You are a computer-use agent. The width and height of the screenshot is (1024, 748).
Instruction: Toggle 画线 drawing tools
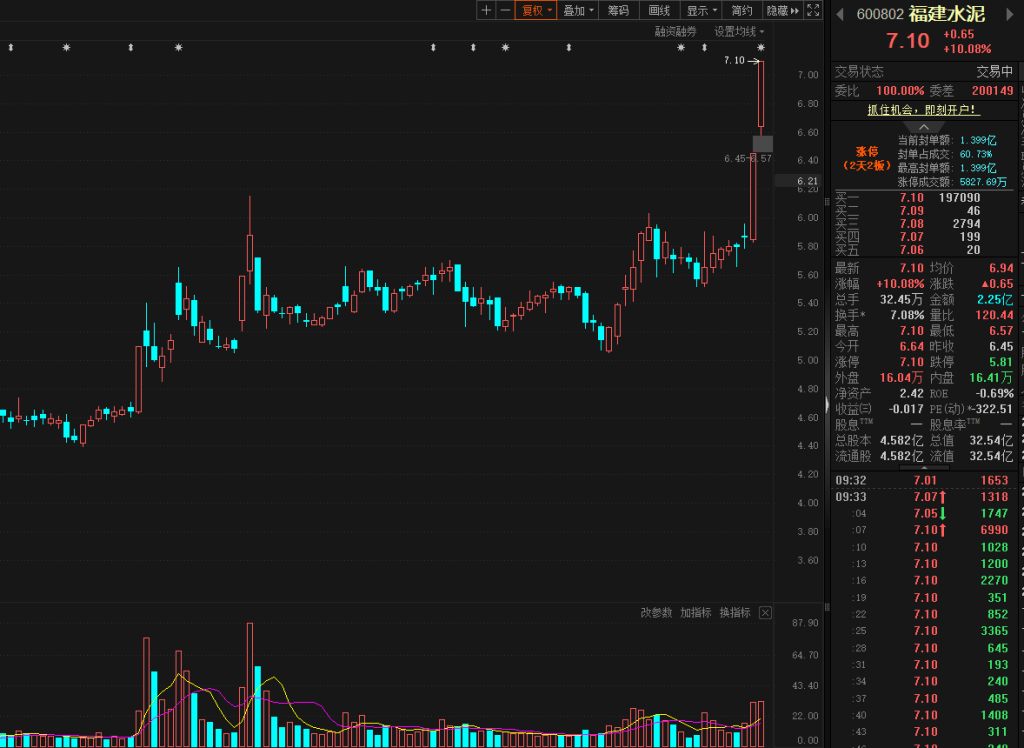point(659,10)
